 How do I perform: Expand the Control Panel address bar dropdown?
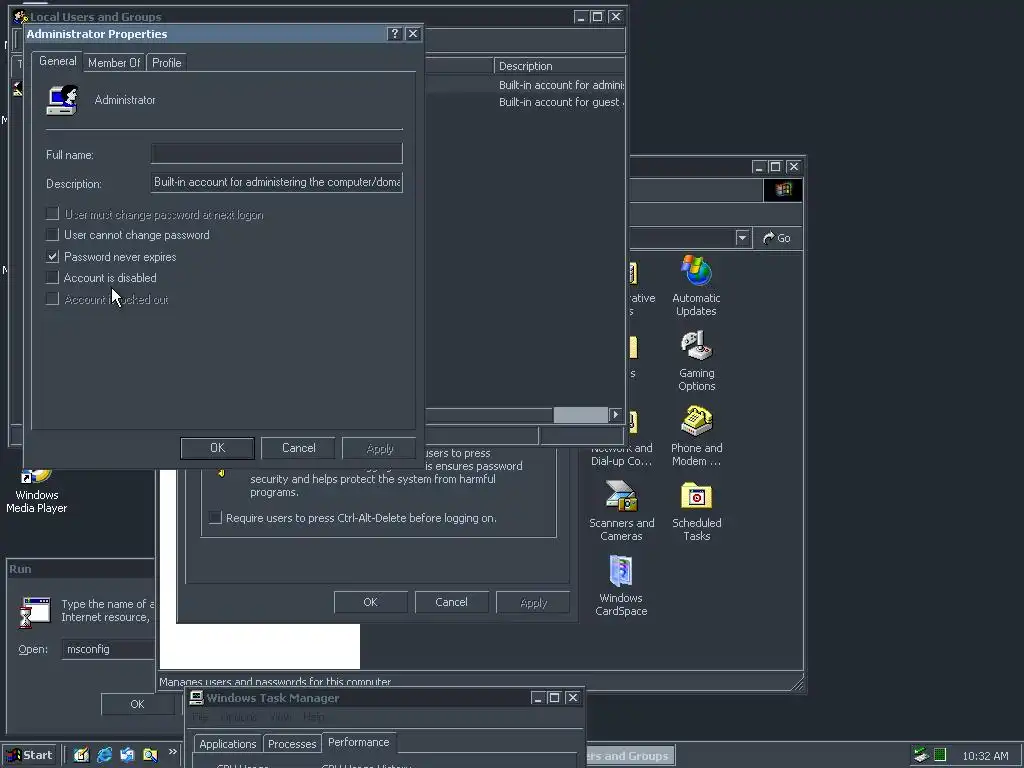click(x=742, y=238)
